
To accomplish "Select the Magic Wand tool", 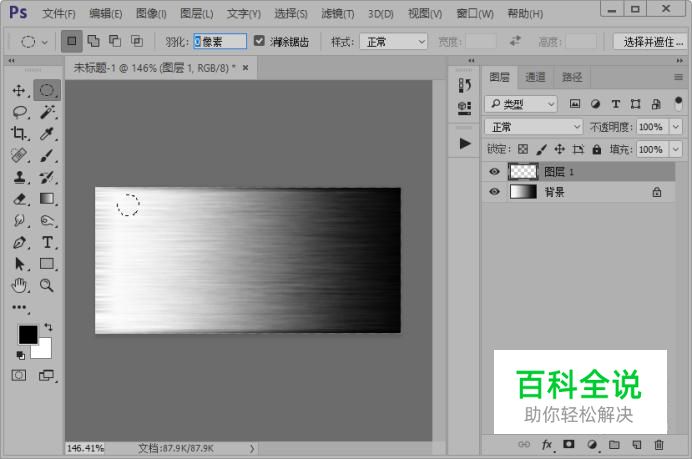I will 47,113.
